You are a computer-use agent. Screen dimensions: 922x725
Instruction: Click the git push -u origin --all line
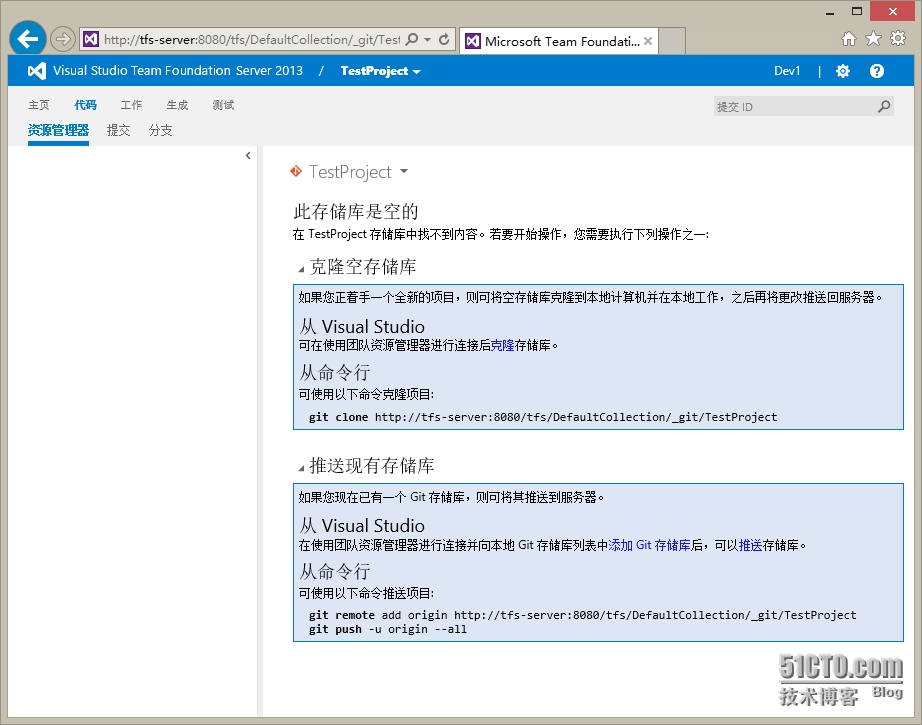click(x=388, y=629)
